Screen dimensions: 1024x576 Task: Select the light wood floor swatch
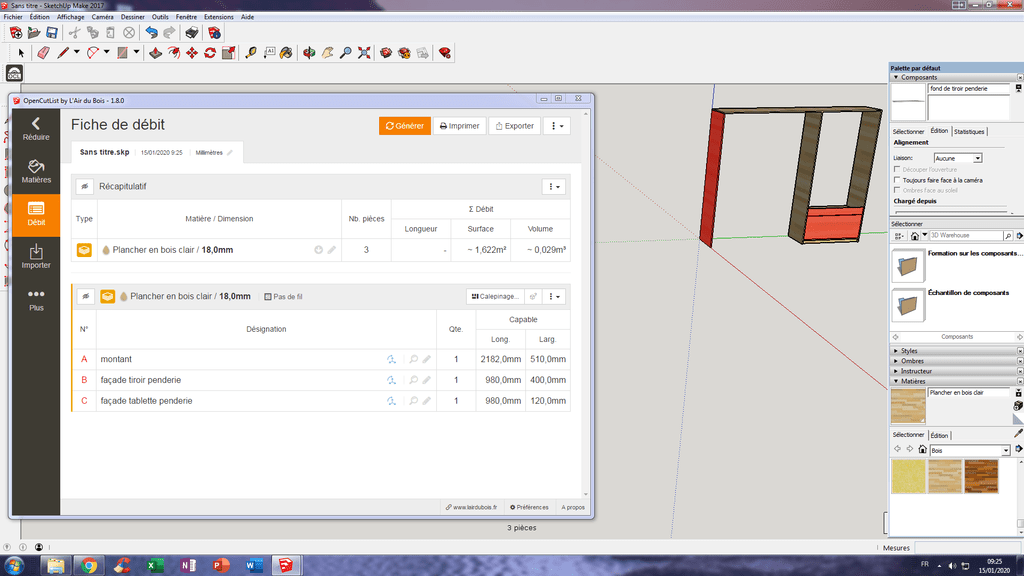(945, 475)
